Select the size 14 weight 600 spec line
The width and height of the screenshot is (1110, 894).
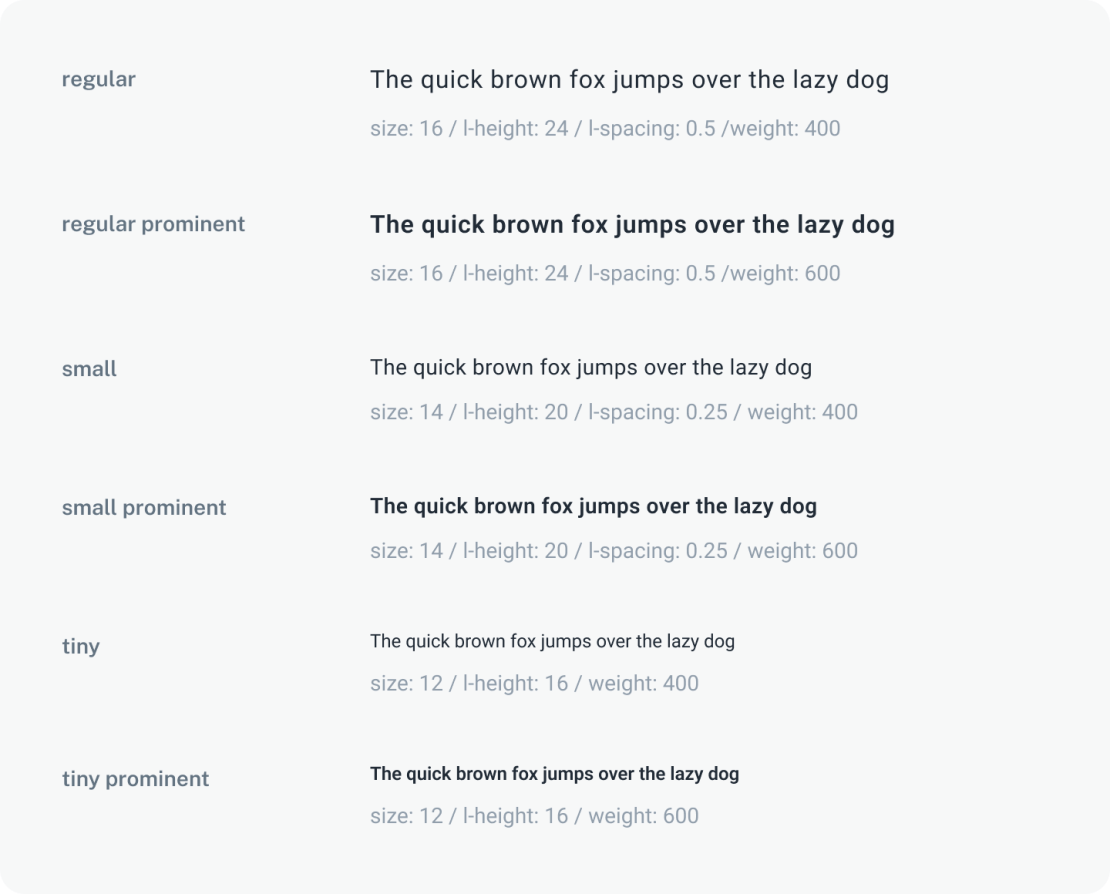613,551
